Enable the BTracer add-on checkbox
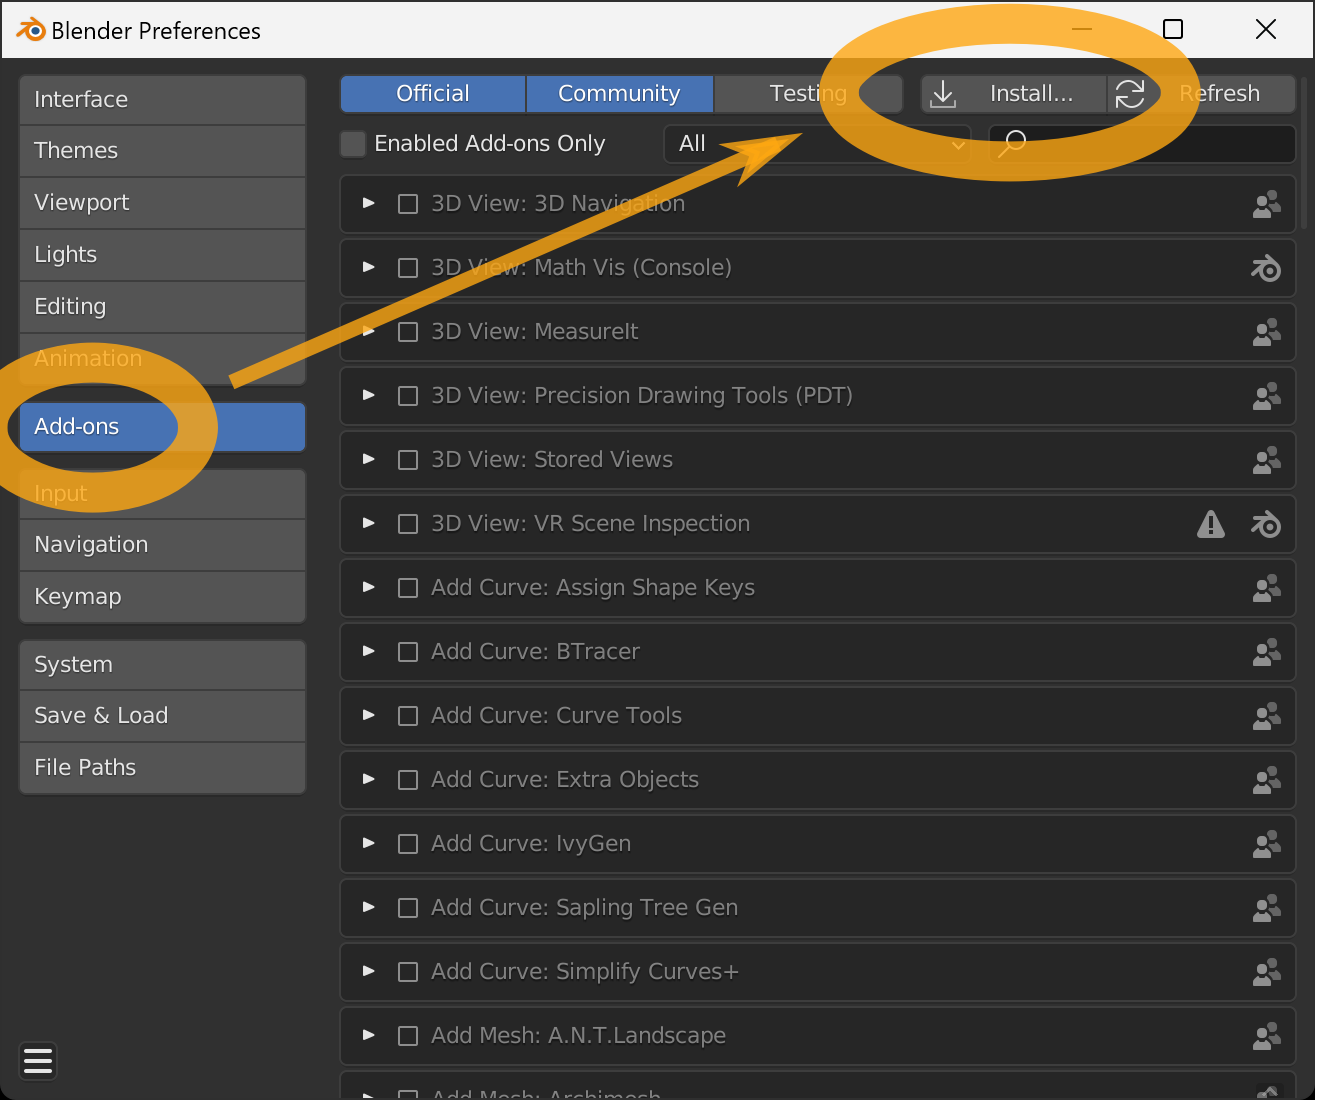The width and height of the screenshot is (1320, 1104). [x=408, y=652]
